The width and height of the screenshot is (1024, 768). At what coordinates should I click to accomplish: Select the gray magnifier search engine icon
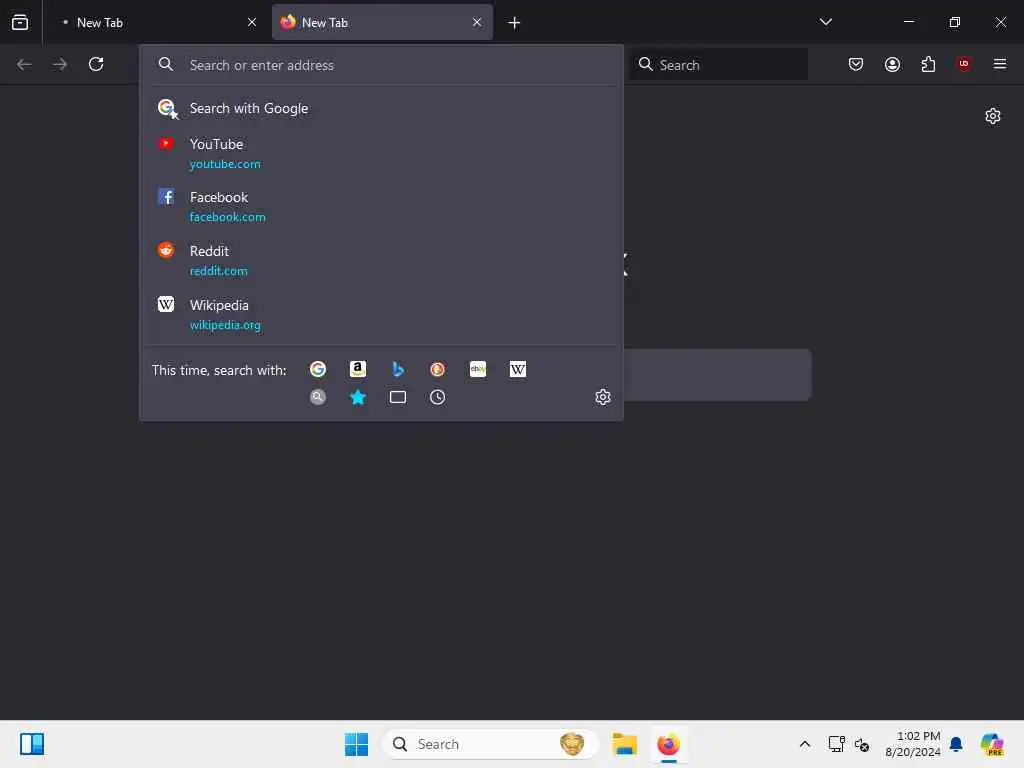(x=318, y=397)
